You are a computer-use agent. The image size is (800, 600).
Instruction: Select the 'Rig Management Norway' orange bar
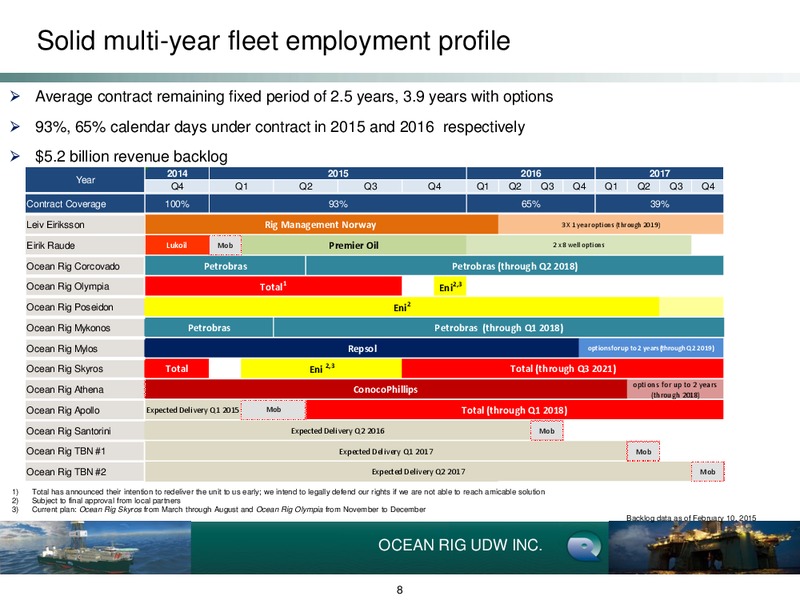pos(321,224)
